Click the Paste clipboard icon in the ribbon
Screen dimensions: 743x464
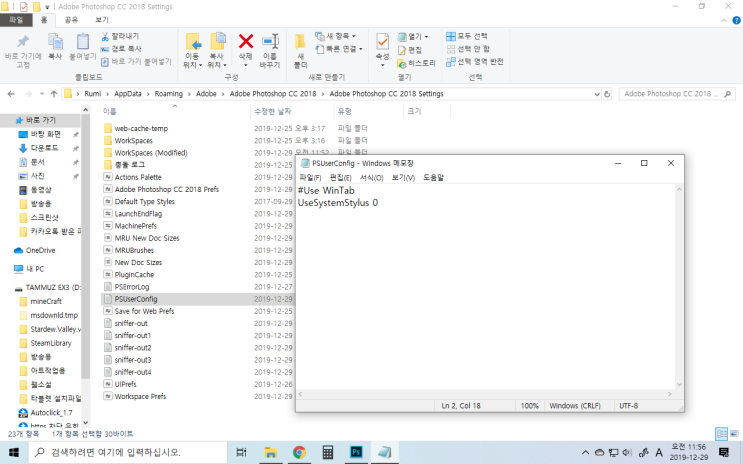tap(83, 42)
